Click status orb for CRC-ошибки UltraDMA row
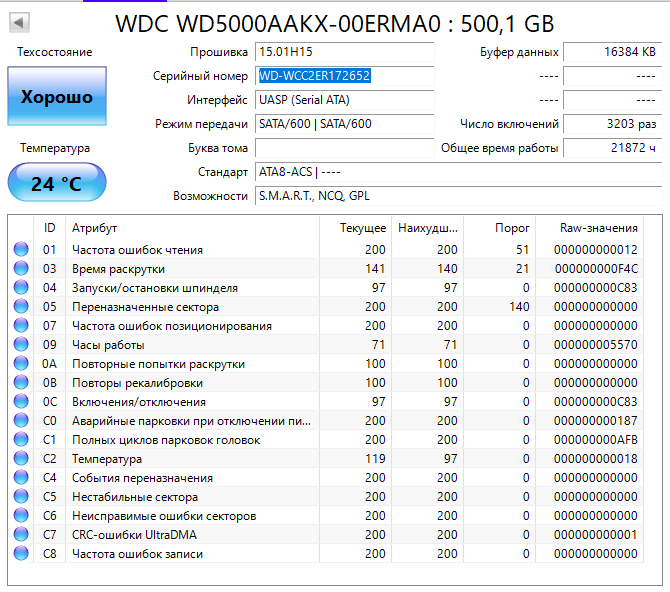The height and width of the screenshot is (592, 670). point(21,535)
